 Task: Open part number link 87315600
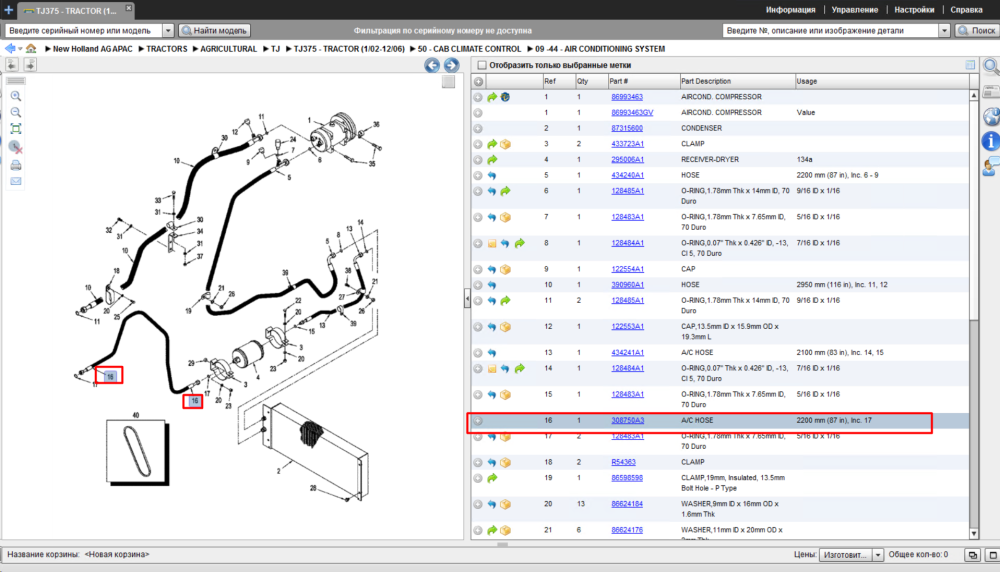point(627,128)
